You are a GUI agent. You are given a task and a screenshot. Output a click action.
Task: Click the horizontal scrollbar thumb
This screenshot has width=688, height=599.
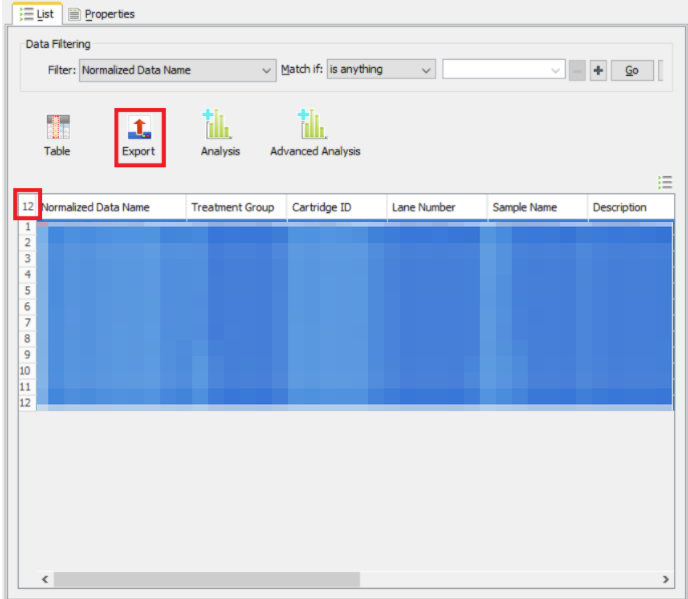point(207,579)
